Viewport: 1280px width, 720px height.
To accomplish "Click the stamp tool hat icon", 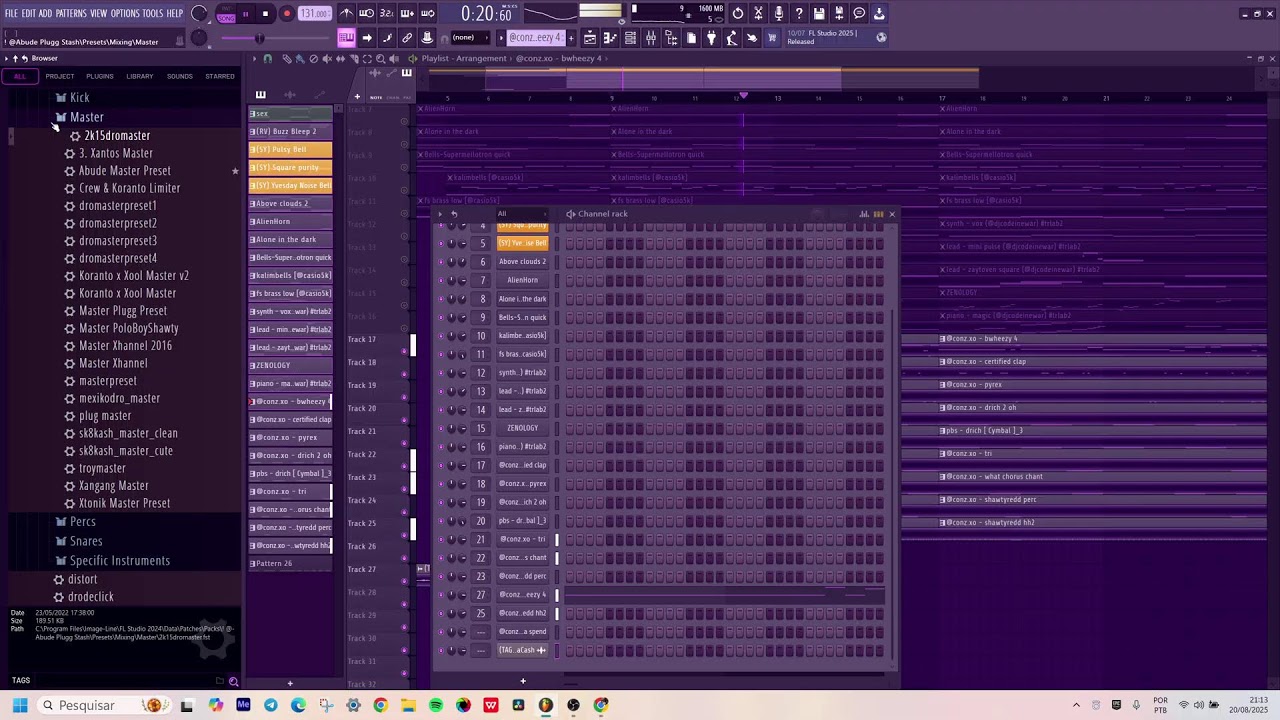I will click(x=427, y=38).
